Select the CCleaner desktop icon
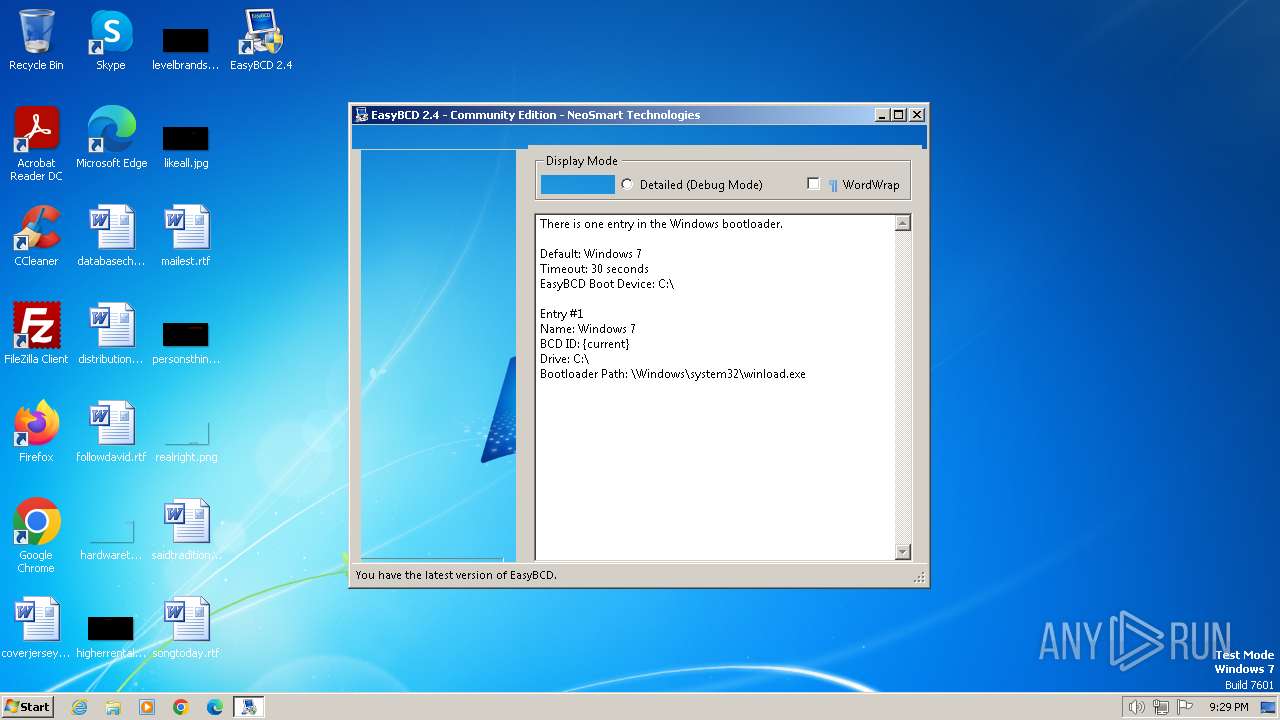1280x720 pixels. pos(36,236)
